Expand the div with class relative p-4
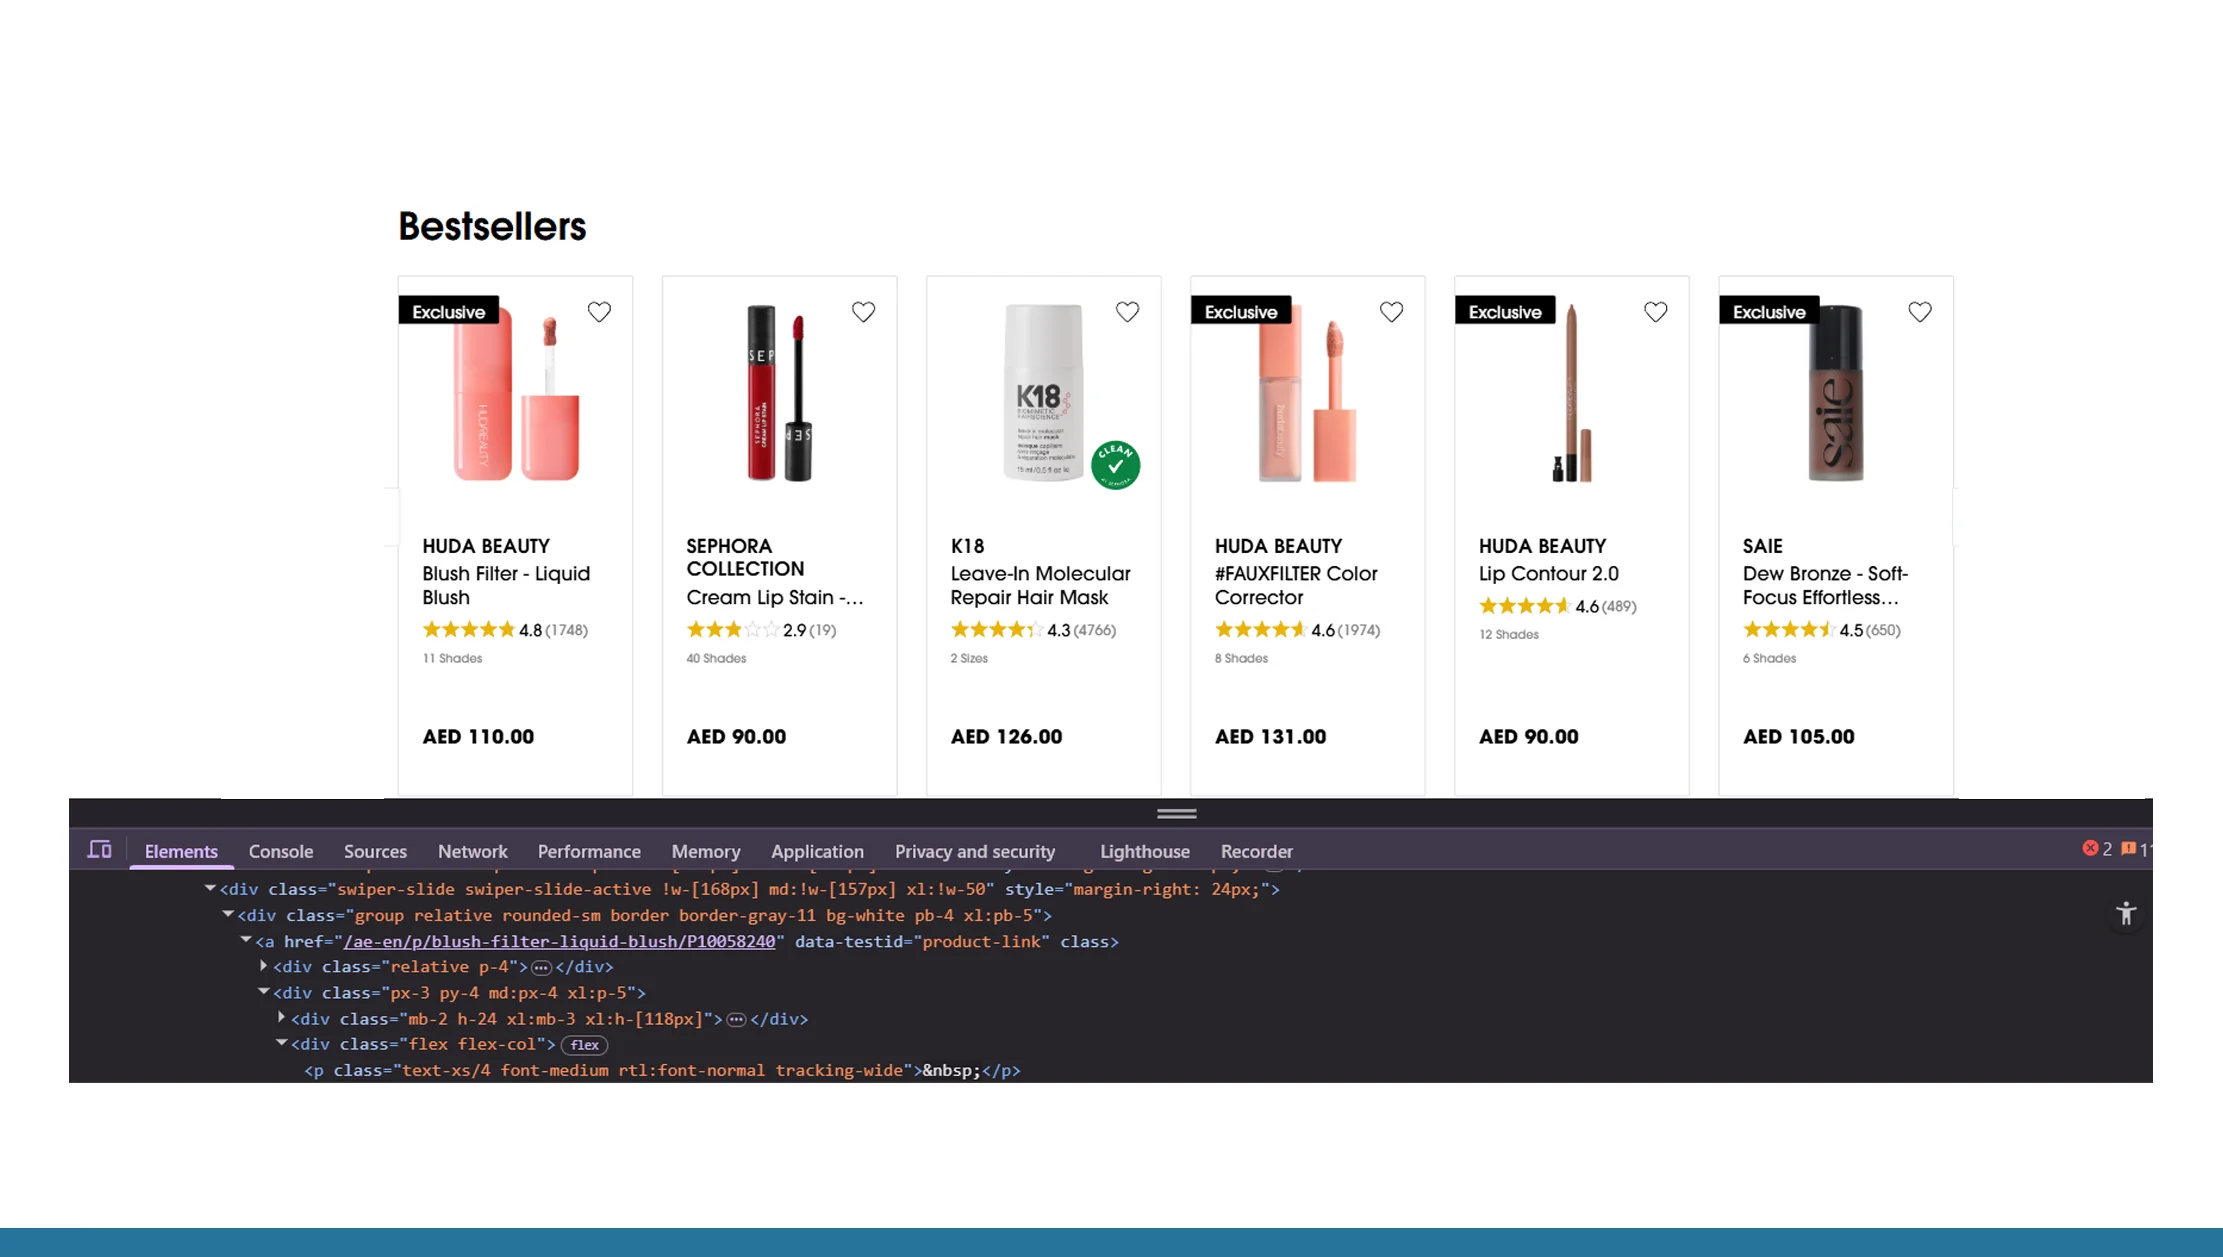2223x1257 pixels. tap(262, 966)
